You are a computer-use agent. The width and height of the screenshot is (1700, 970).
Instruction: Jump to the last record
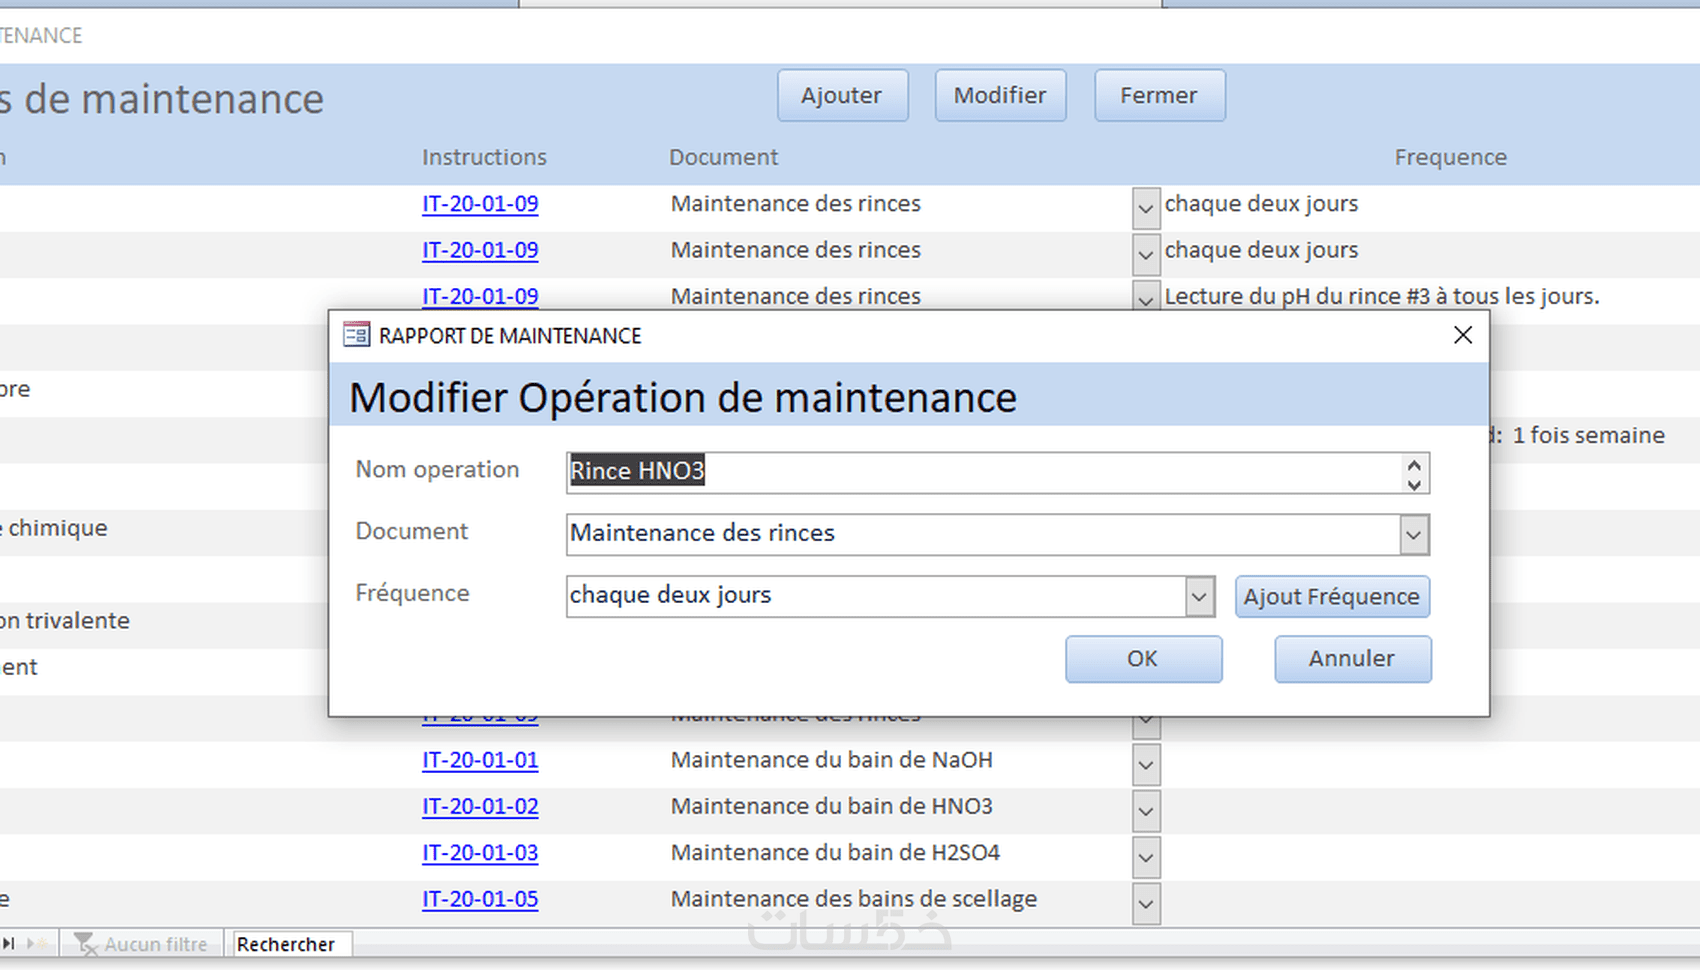tap(9, 943)
